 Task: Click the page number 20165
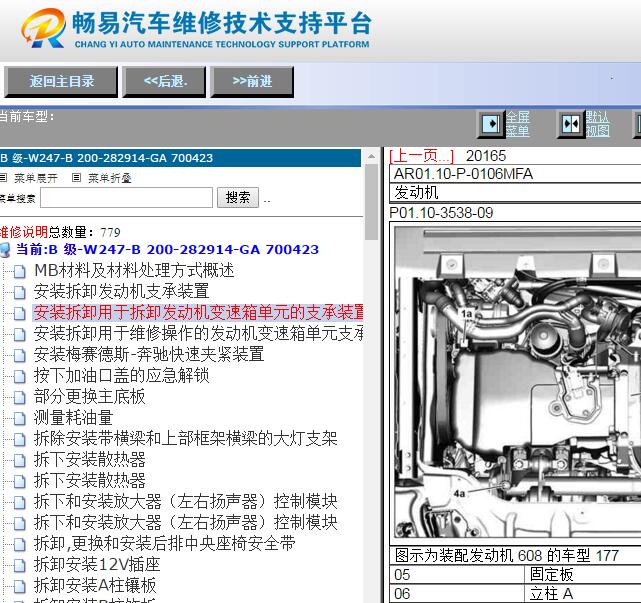(x=486, y=156)
